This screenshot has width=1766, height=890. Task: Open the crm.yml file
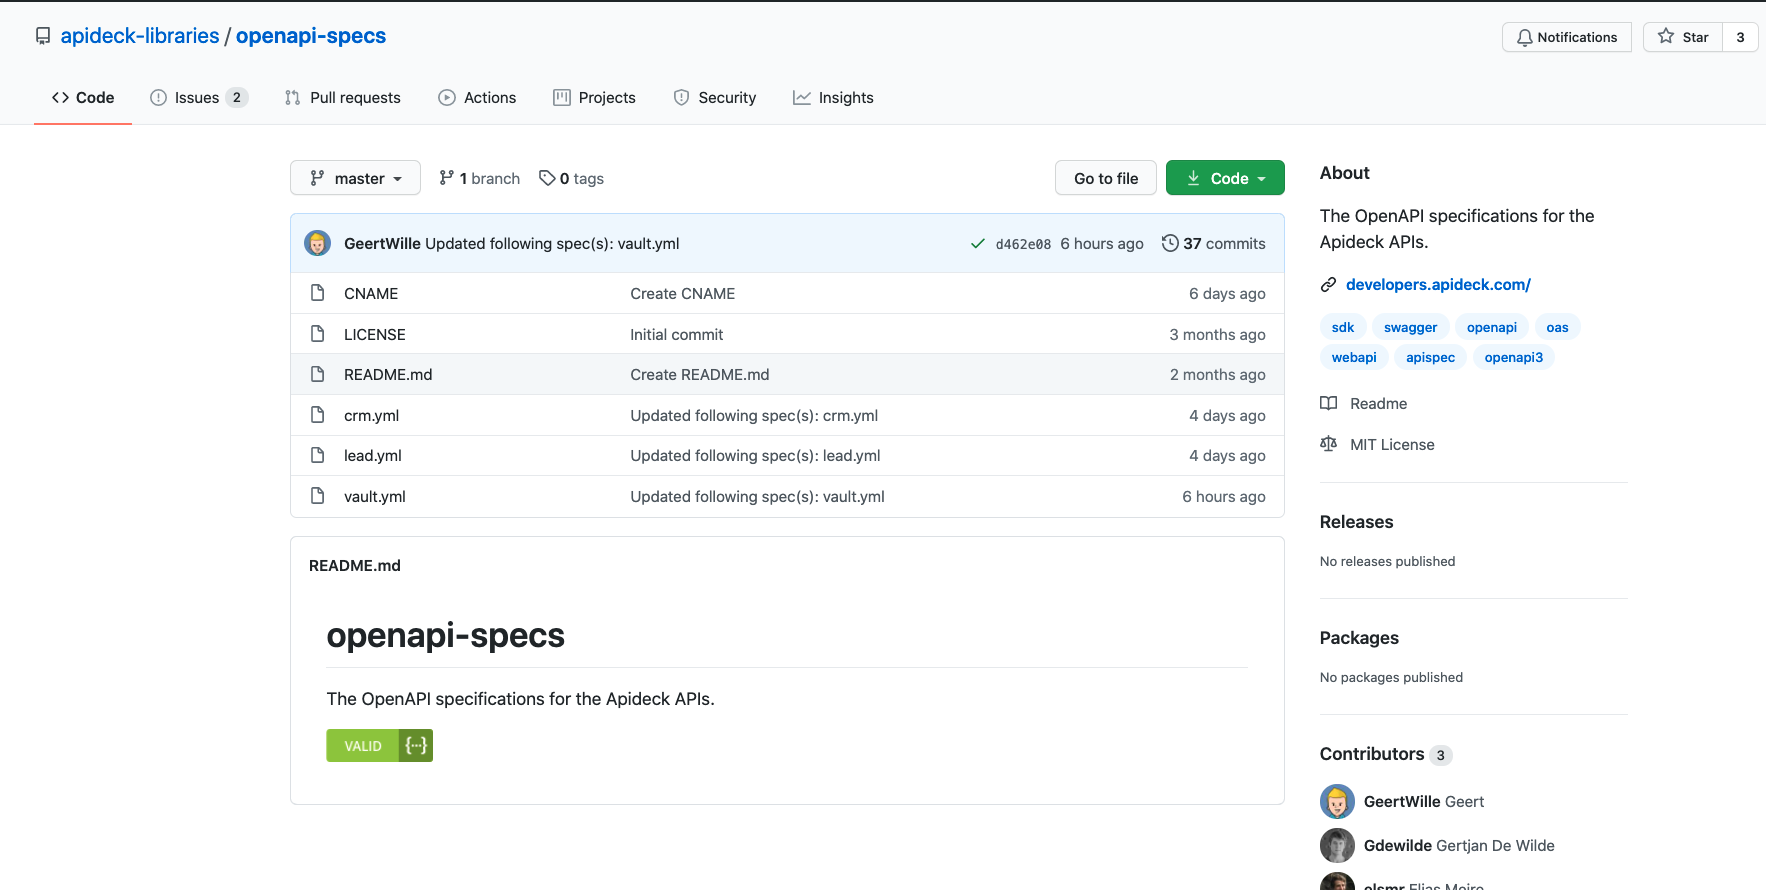tap(372, 415)
